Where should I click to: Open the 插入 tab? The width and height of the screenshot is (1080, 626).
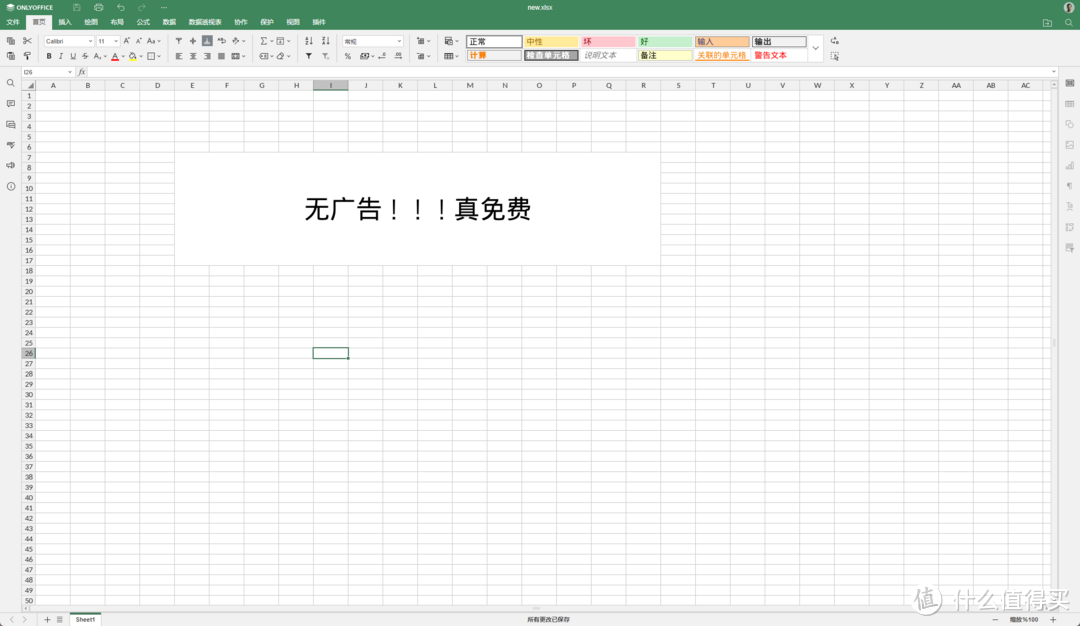(x=65, y=21)
